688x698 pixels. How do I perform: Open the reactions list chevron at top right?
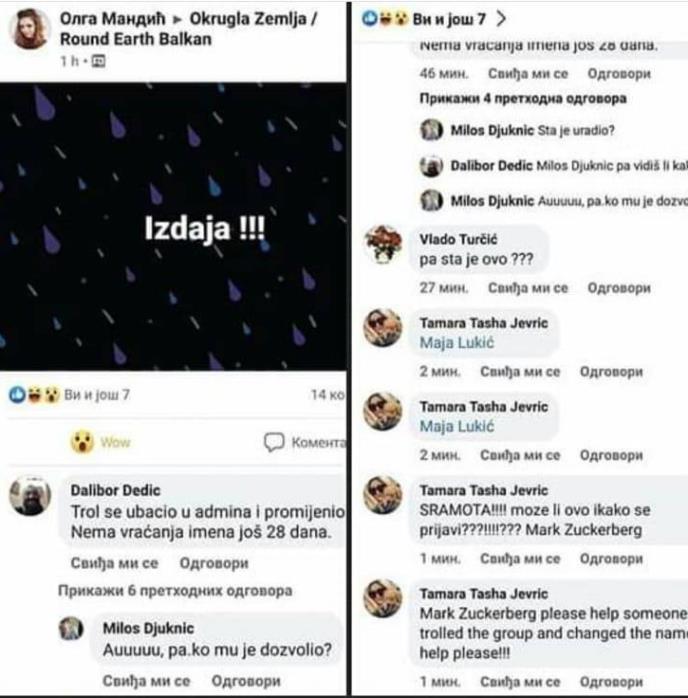point(501,19)
